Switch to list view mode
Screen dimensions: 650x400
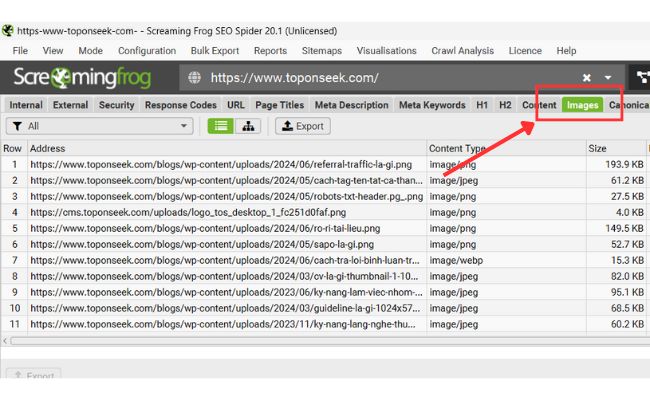(220, 126)
